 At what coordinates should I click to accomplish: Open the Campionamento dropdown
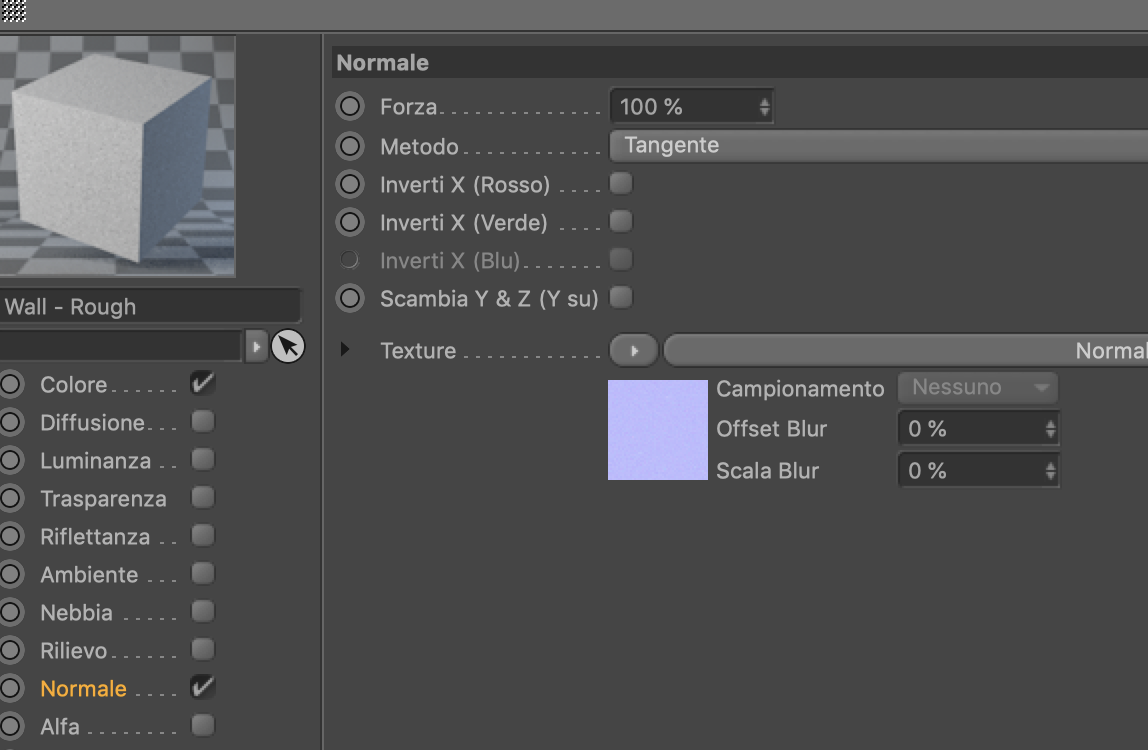[978, 388]
